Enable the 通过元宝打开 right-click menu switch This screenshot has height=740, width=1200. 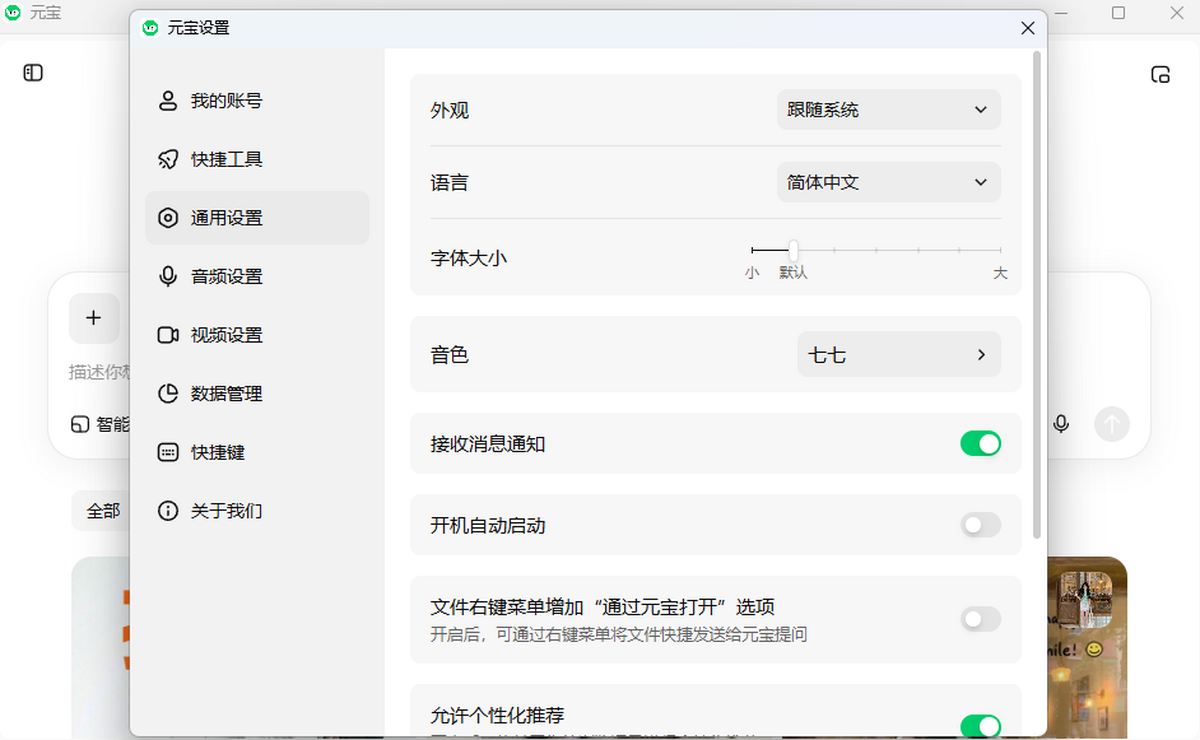point(980,619)
